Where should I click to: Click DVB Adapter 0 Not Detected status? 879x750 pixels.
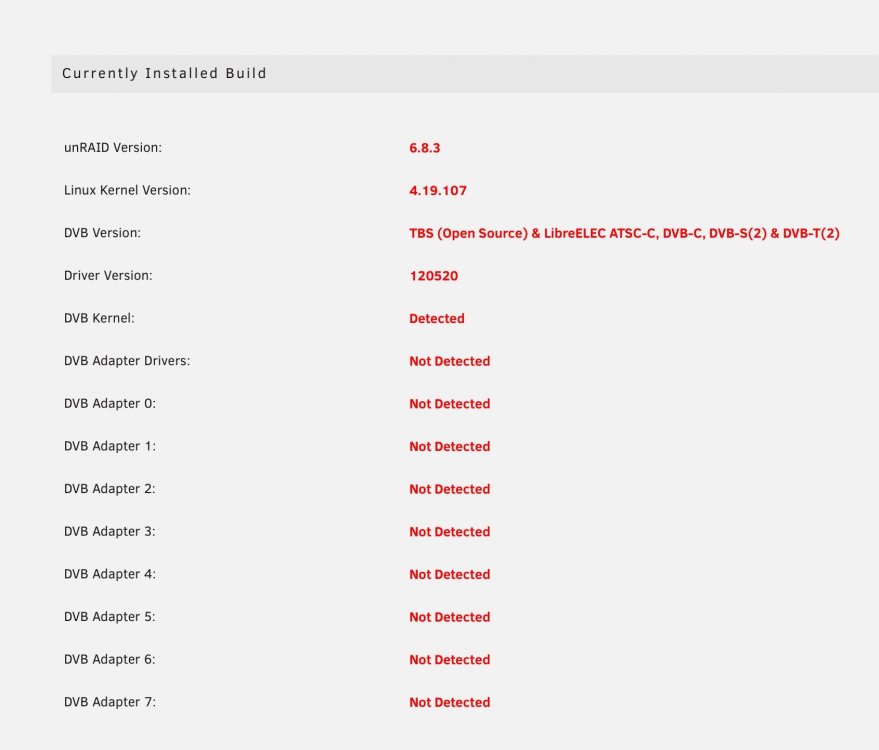pos(450,404)
